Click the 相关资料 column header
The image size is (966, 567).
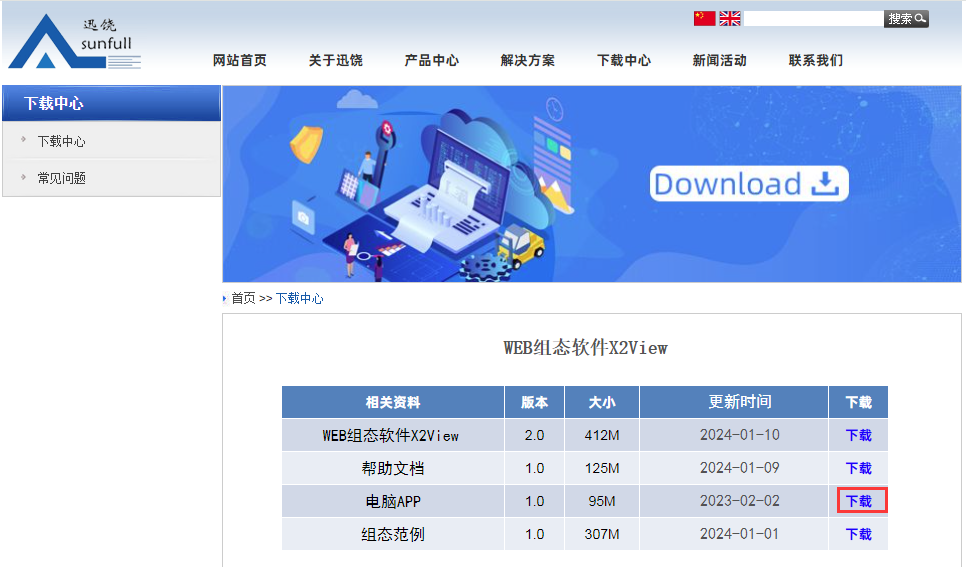tap(393, 402)
